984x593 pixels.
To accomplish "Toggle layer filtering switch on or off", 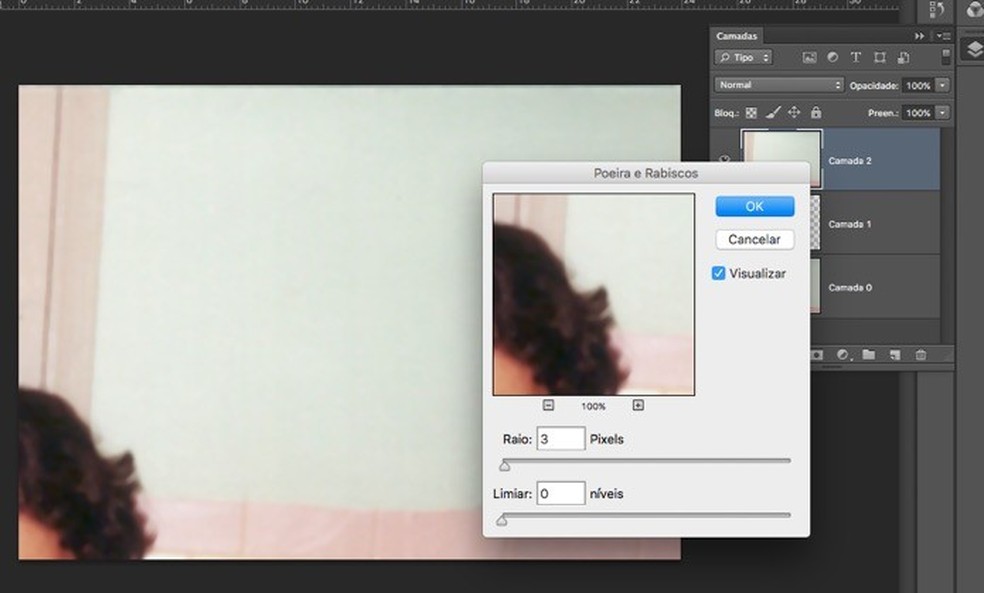I will click(x=946, y=57).
